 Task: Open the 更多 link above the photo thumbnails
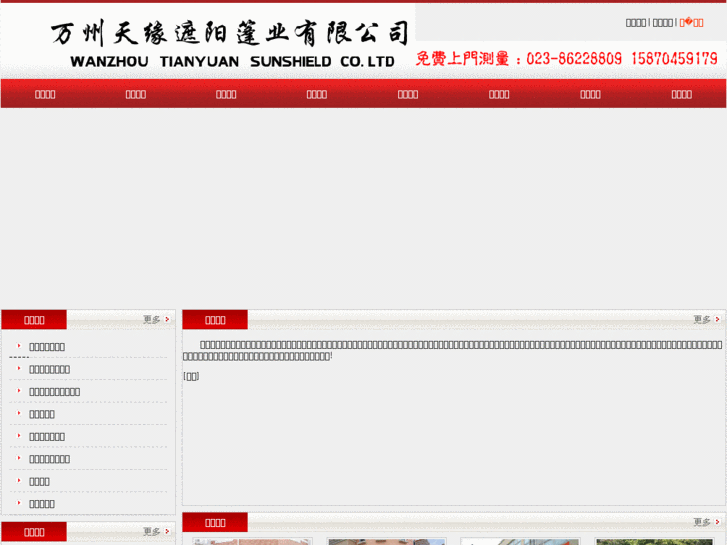(707, 522)
